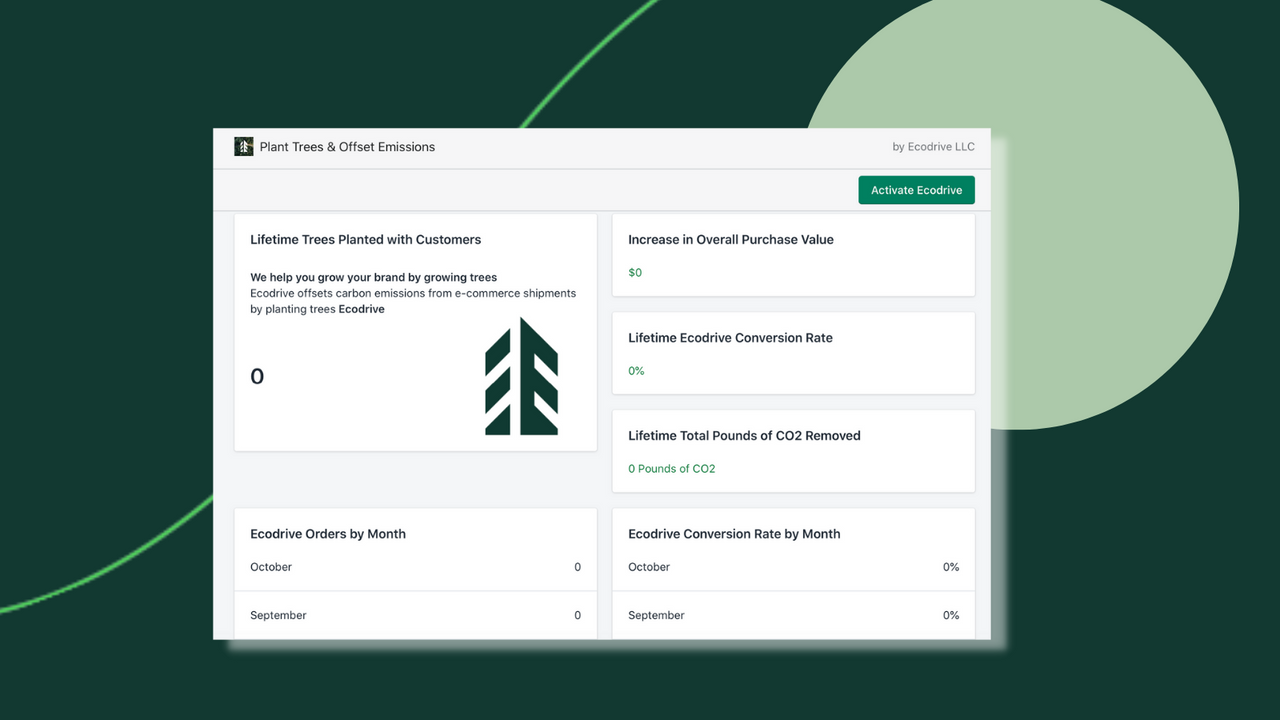Select the Plant Trees & Offset Emissions title
This screenshot has height=720, width=1280.
(347, 146)
